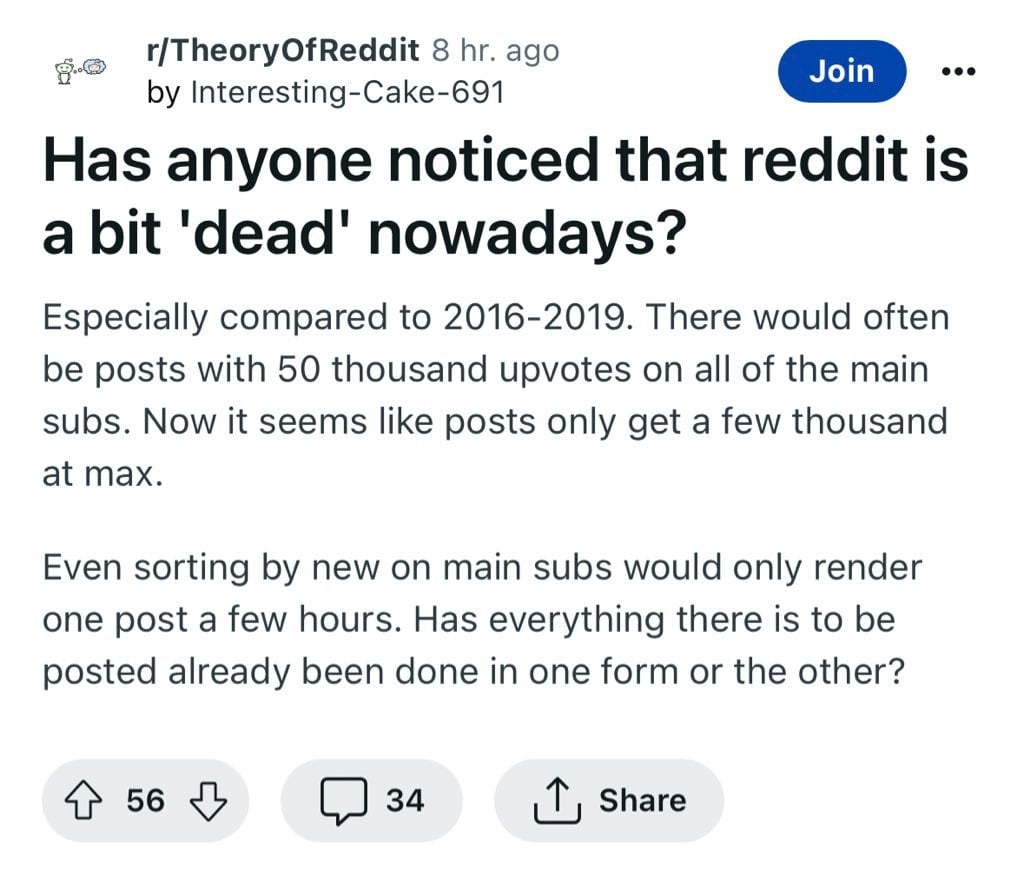Click the first paragraph starting 'Especially compared'
The width and height of the screenshot is (1024, 876).
click(x=496, y=395)
